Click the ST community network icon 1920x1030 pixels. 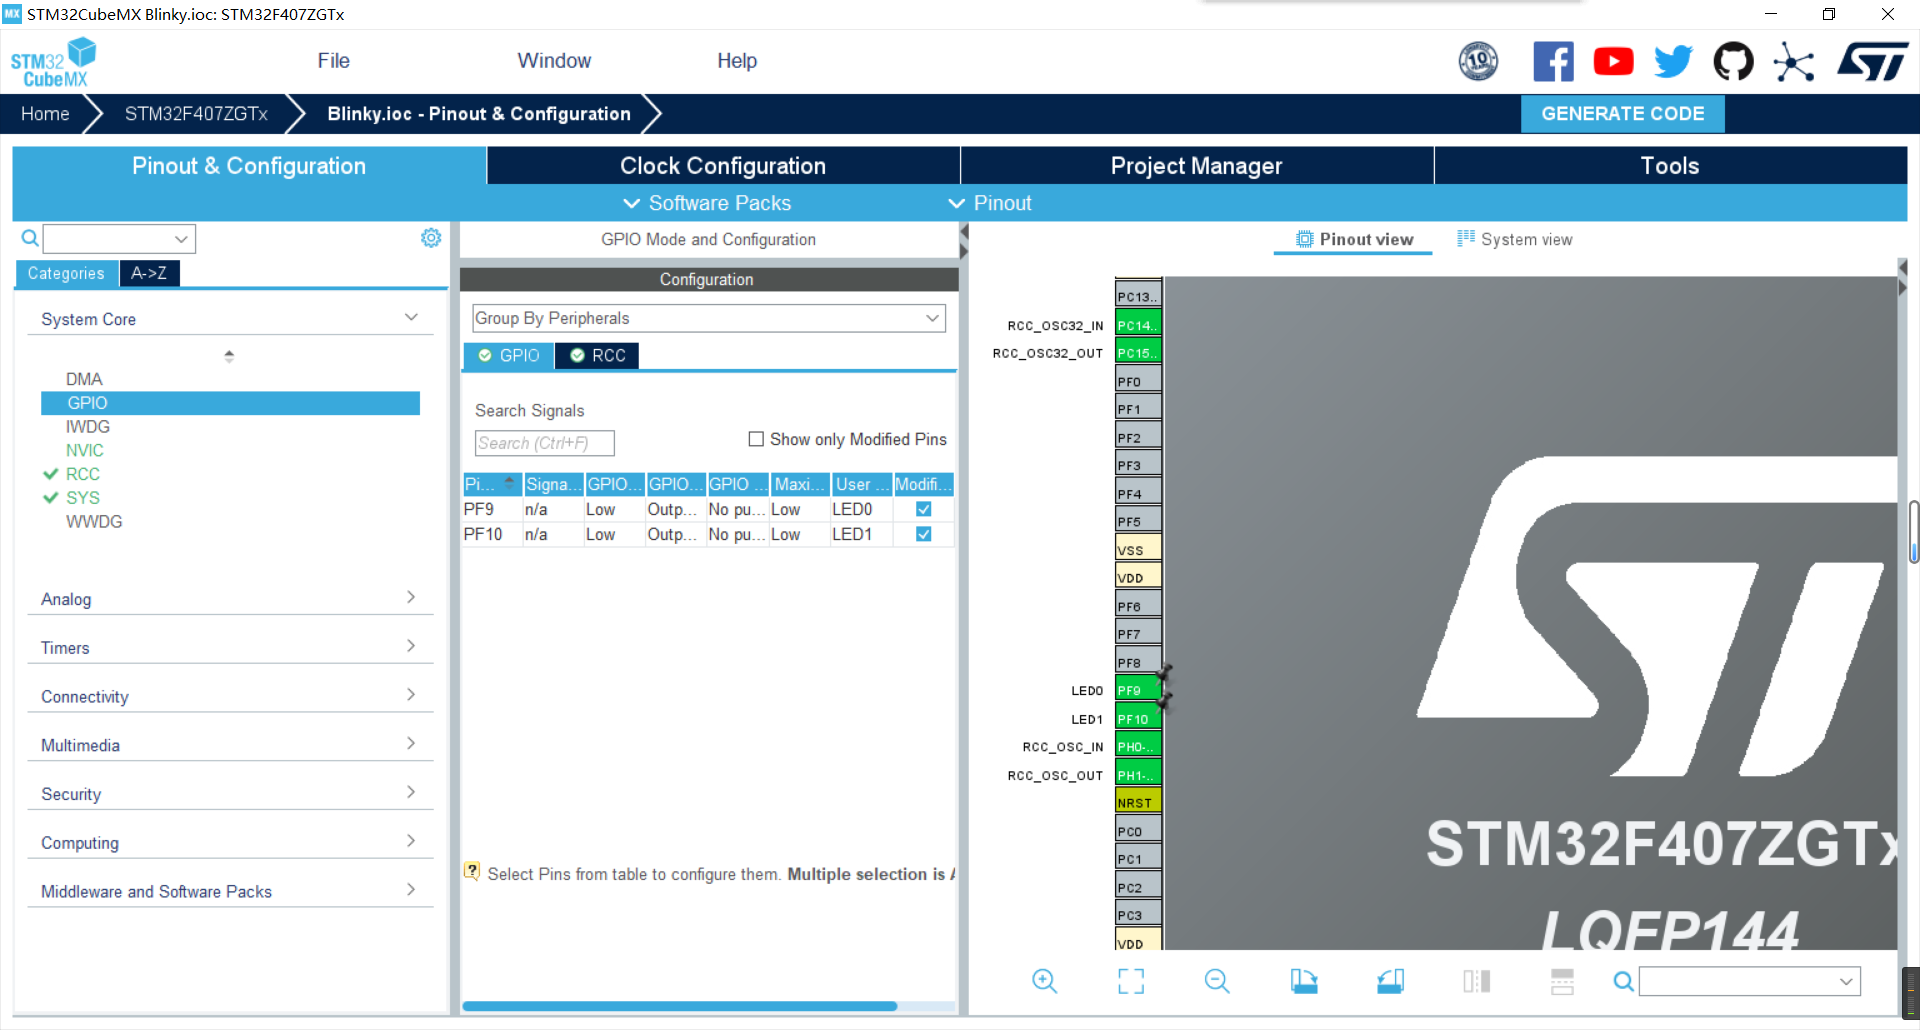point(1793,62)
